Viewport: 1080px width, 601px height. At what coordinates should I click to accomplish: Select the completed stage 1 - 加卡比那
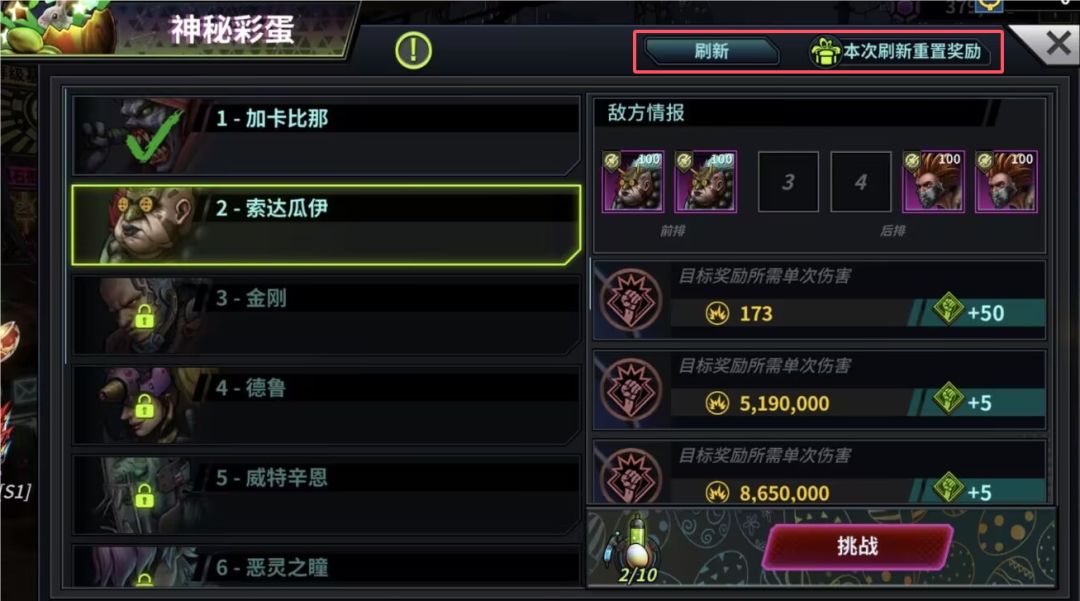click(326, 135)
